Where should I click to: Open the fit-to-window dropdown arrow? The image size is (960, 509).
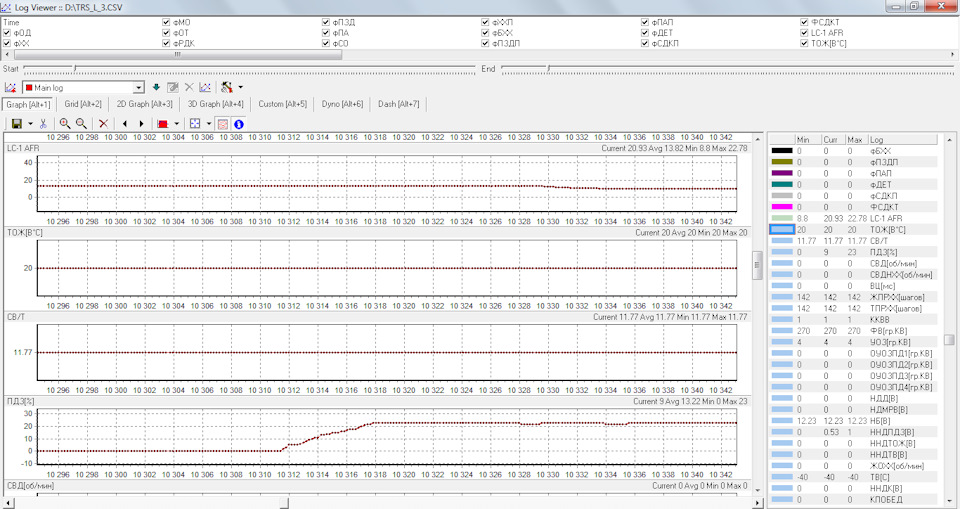pos(208,124)
